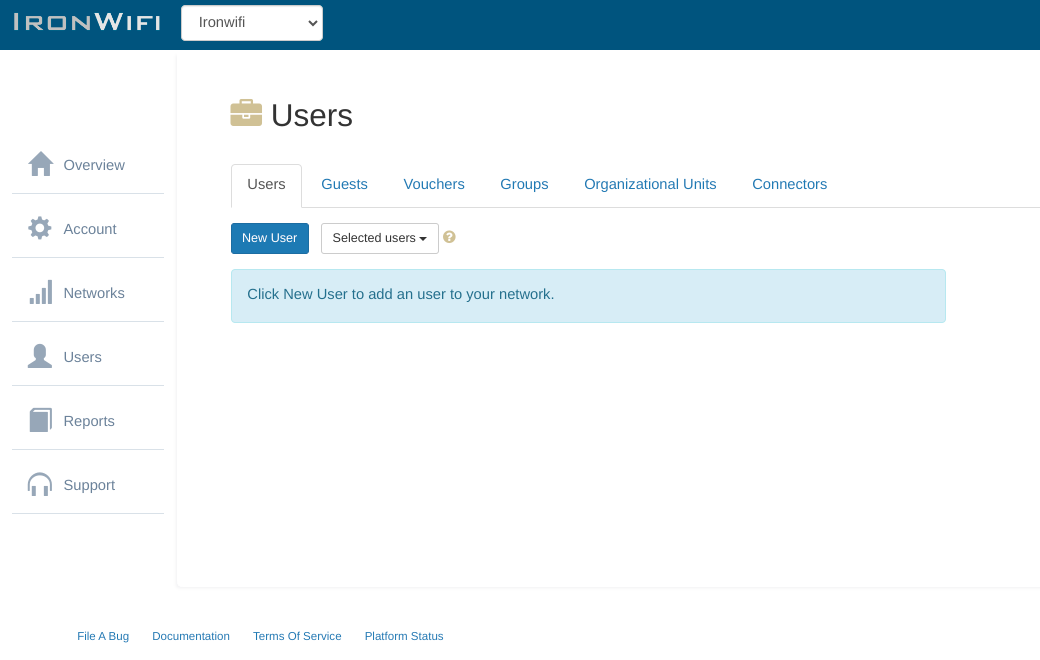Click the Networks signal bars icon
This screenshot has height=660, width=1040.
coord(40,292)
